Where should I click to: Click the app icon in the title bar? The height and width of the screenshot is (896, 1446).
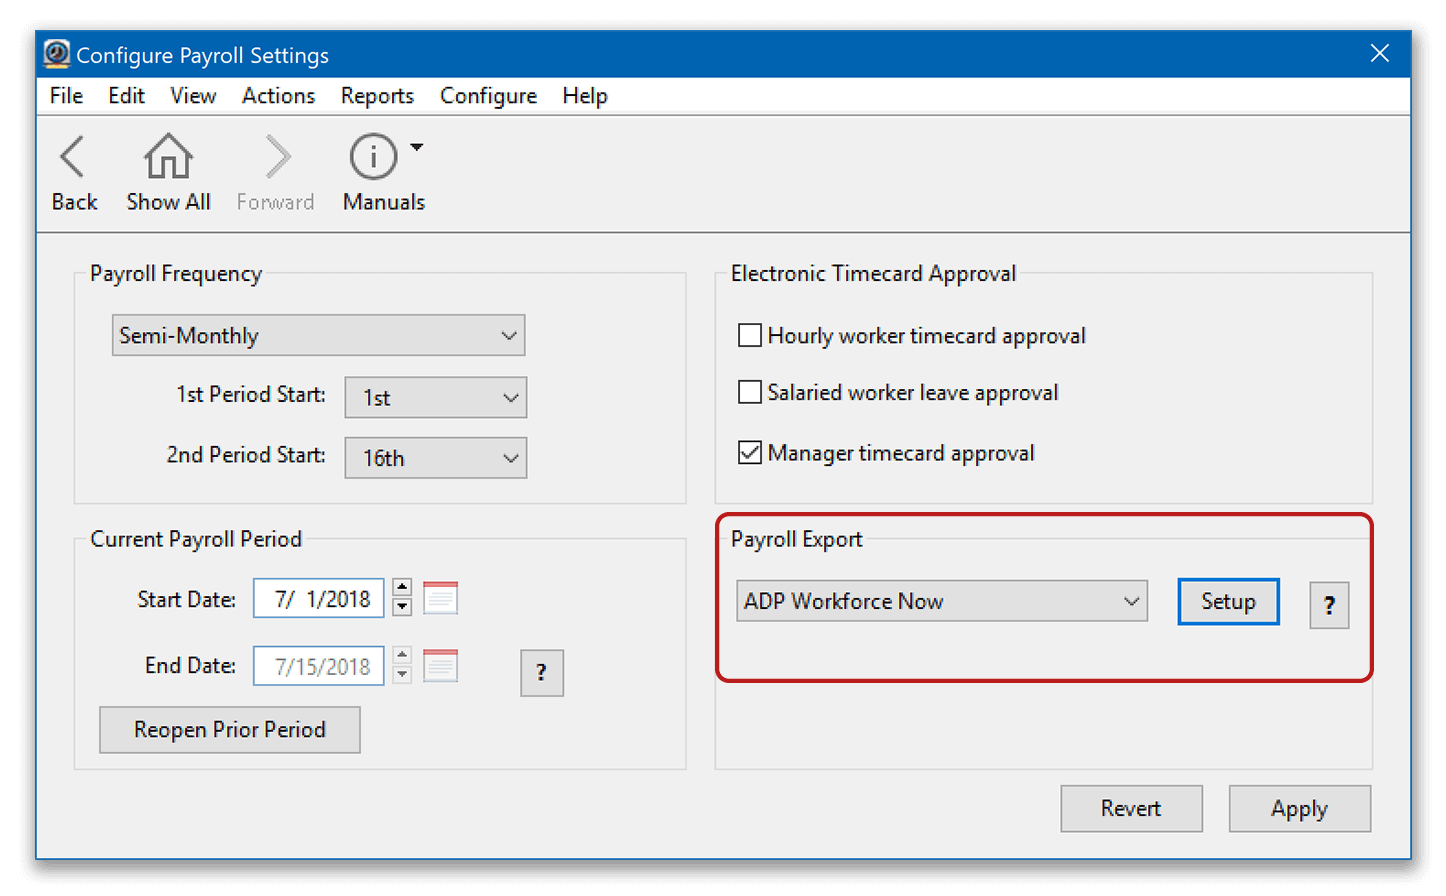click(57, 54)
